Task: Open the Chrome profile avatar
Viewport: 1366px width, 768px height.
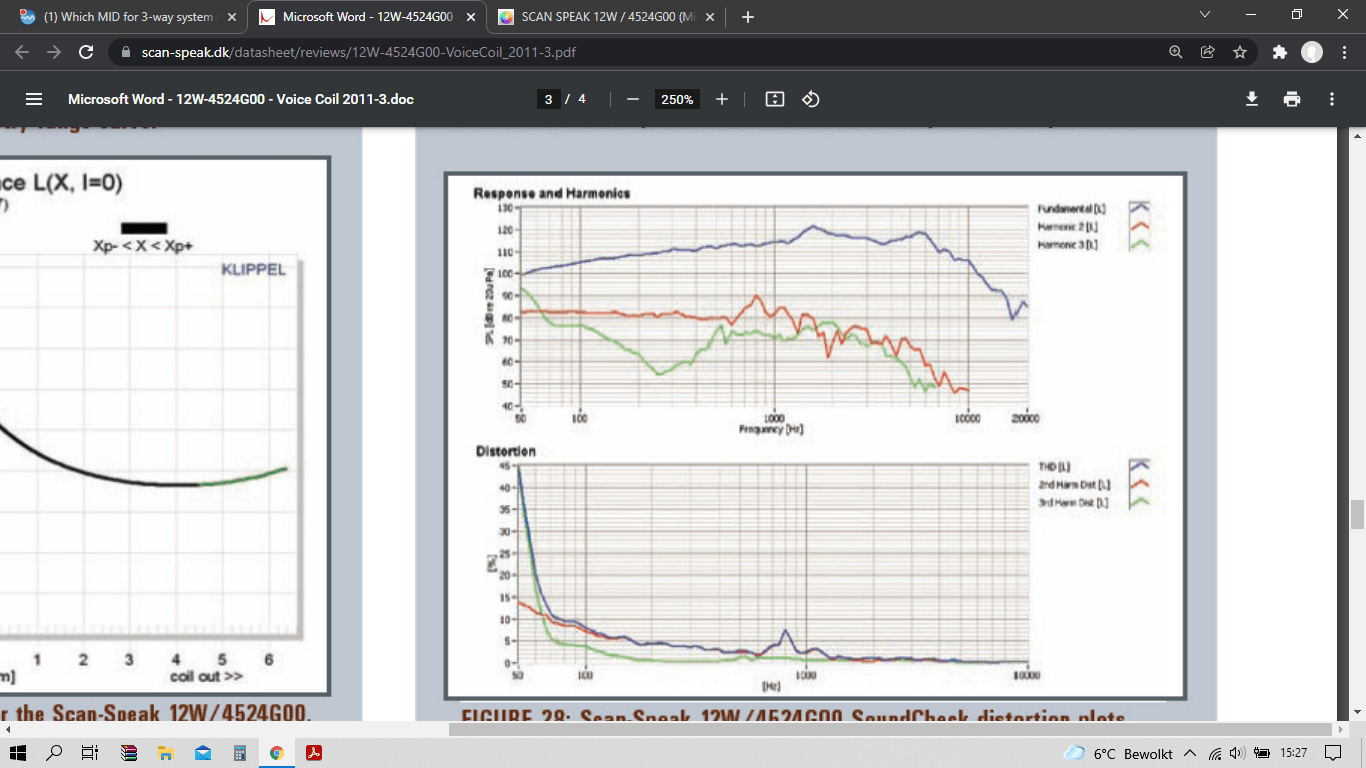Action: click(1312, 52)
